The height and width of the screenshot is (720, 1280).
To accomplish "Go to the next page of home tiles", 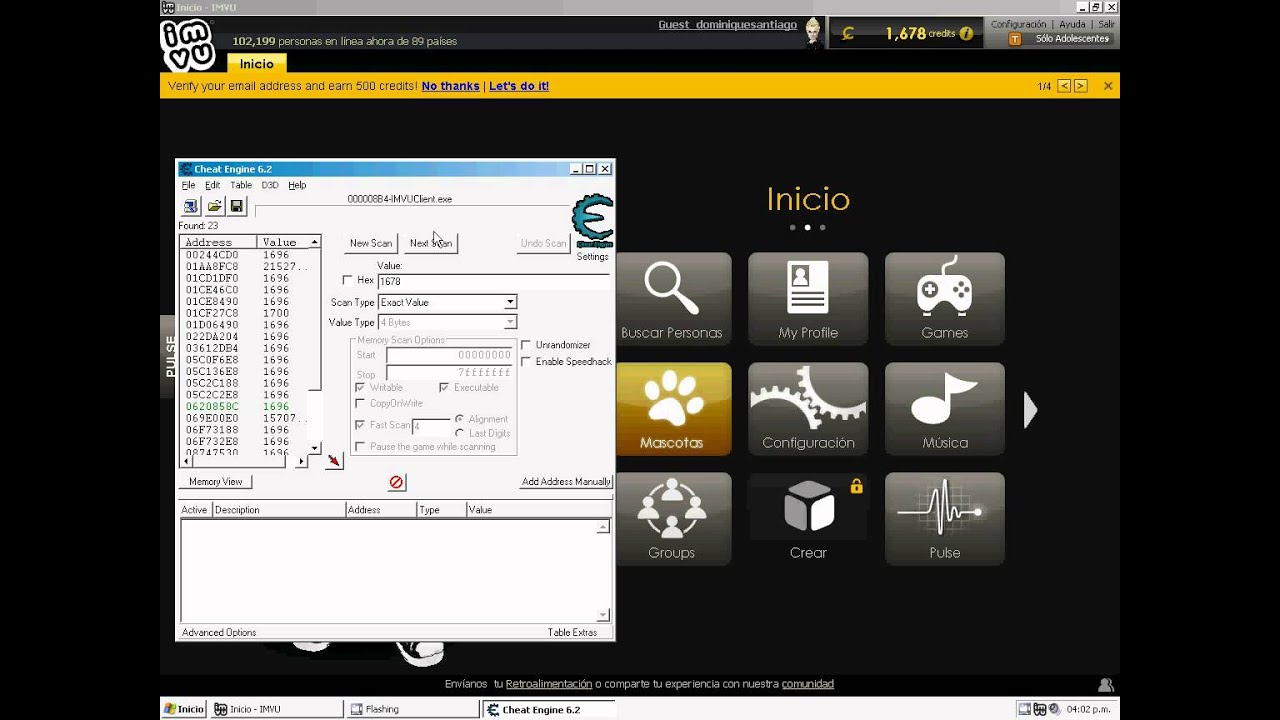I will tap(1030, 410).
